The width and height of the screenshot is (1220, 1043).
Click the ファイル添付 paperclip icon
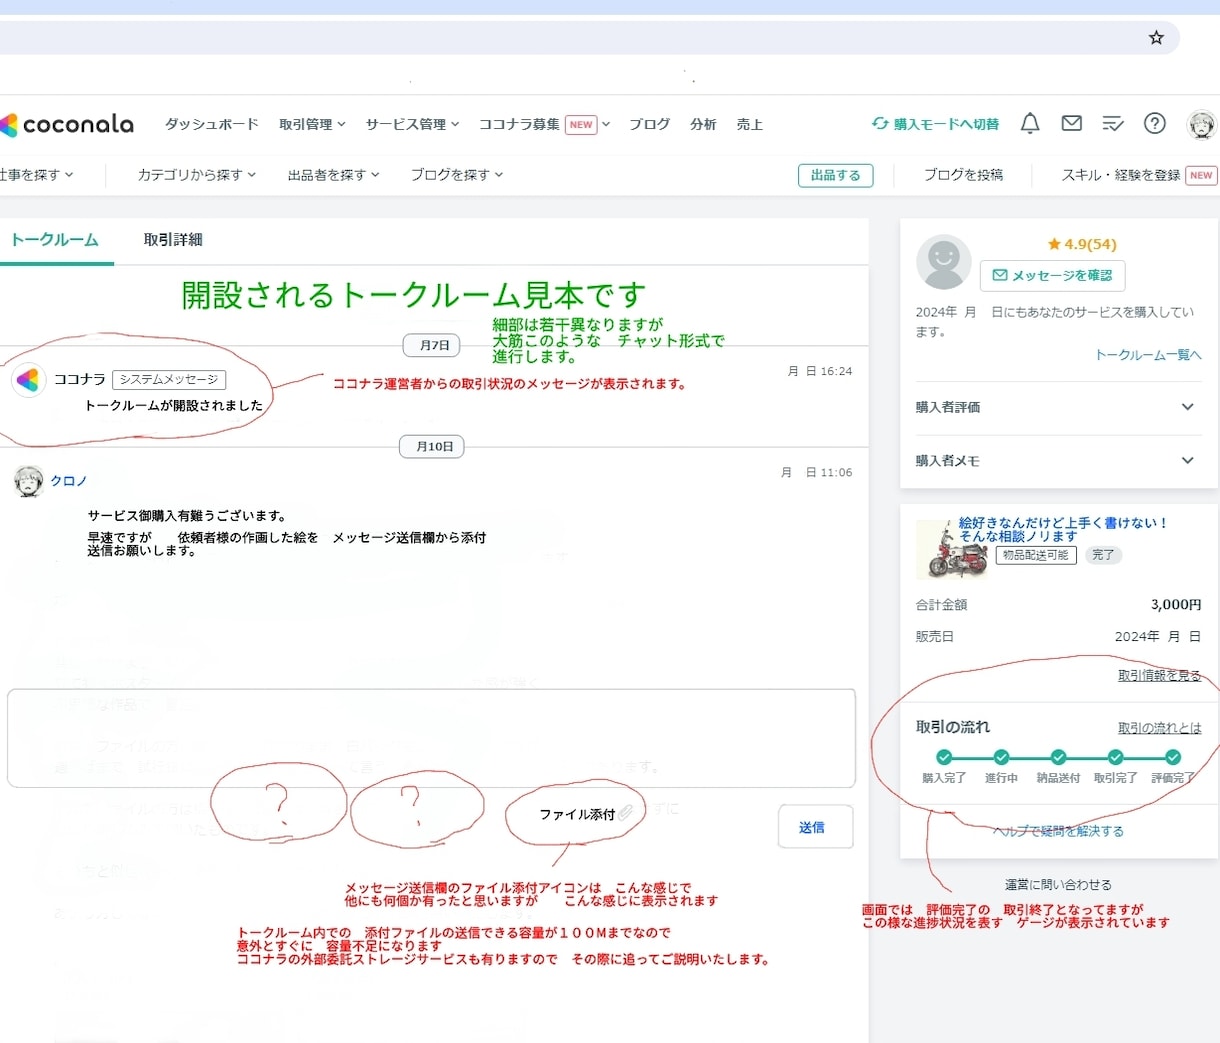pos(626,813)
